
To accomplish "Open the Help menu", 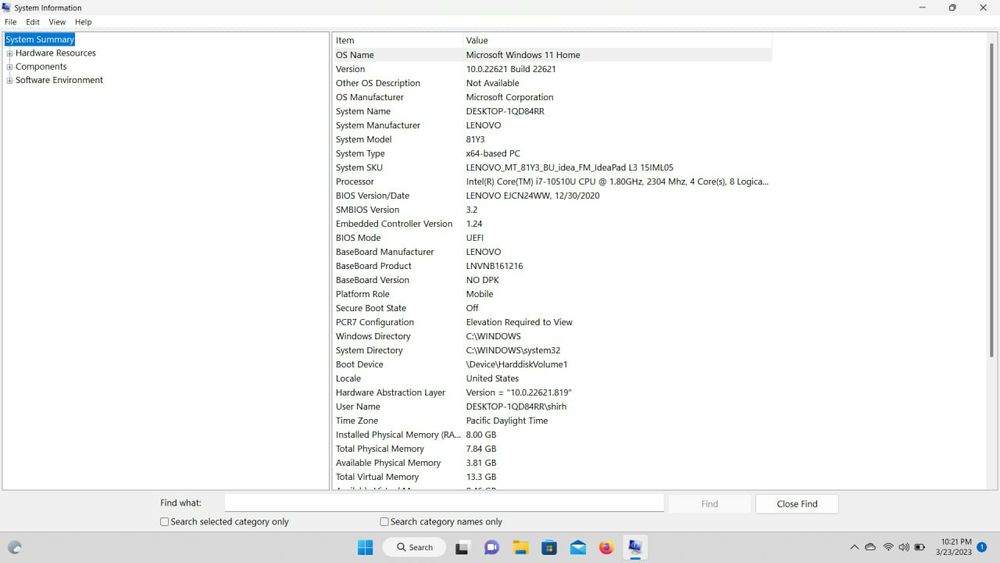I will tap(83, 22).
